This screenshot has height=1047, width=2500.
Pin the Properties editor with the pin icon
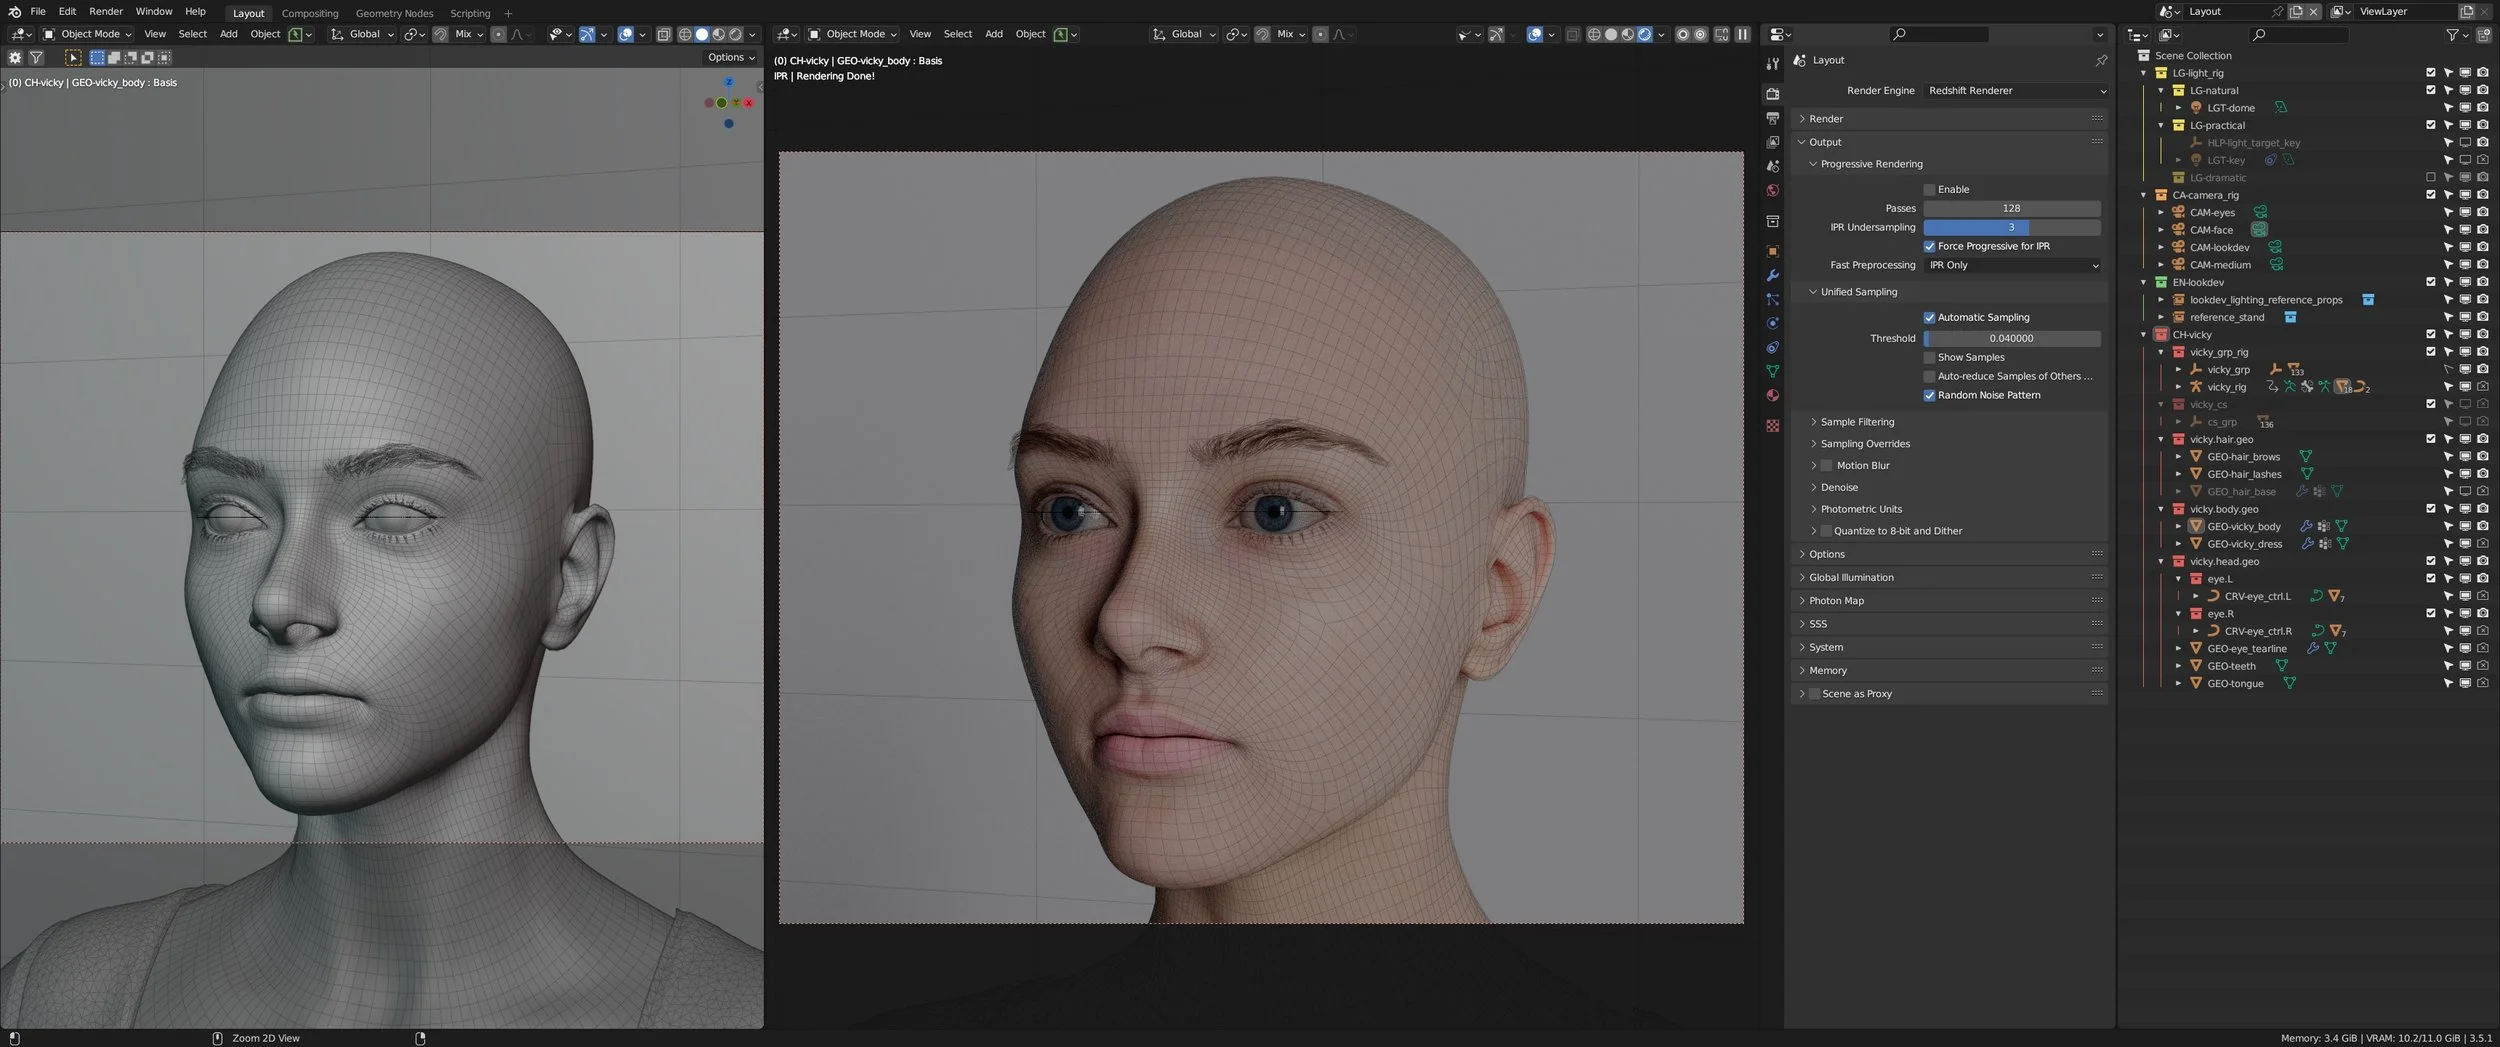point(2101,60)
